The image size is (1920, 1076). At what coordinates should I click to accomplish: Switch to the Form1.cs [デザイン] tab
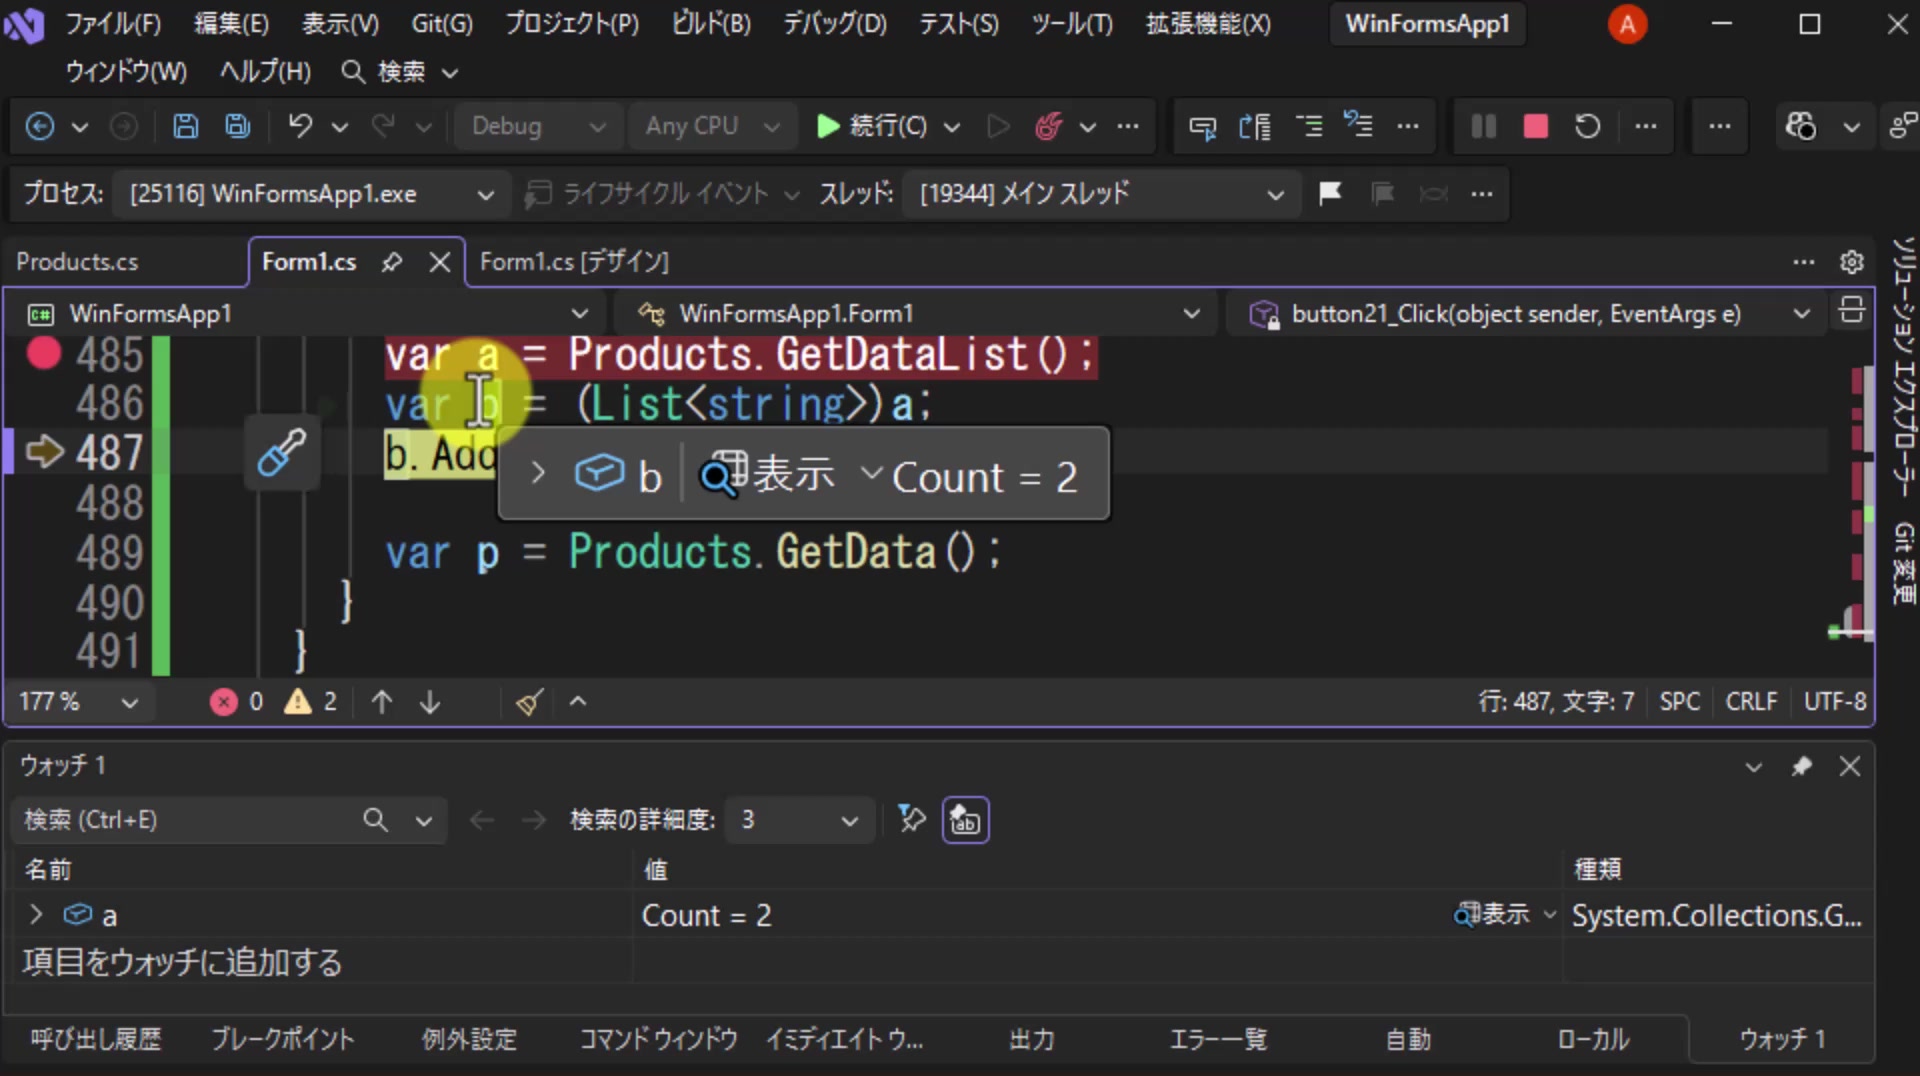[x=574, y=262]
